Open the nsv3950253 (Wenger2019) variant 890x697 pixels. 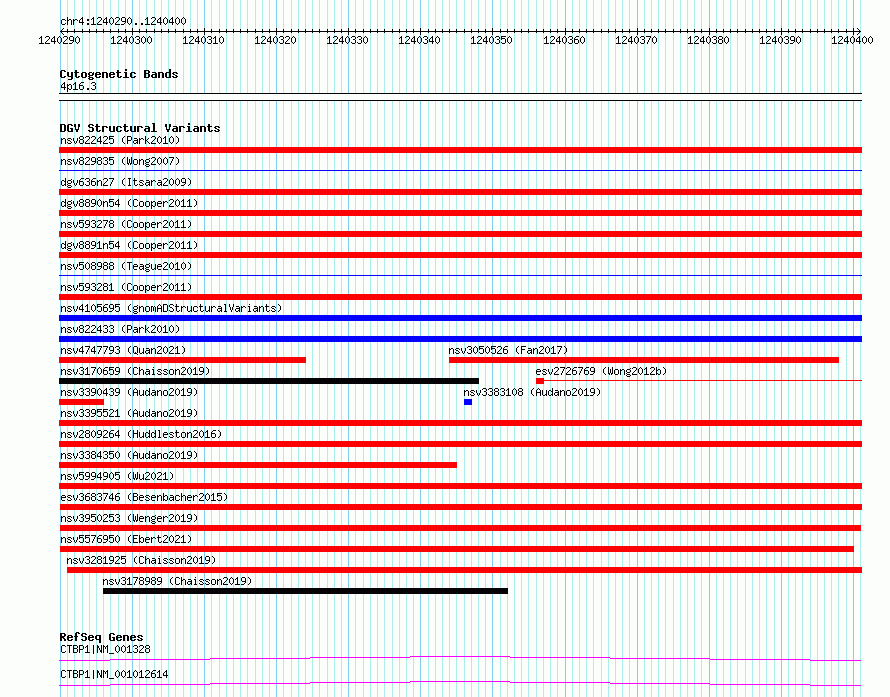[129, 518]
